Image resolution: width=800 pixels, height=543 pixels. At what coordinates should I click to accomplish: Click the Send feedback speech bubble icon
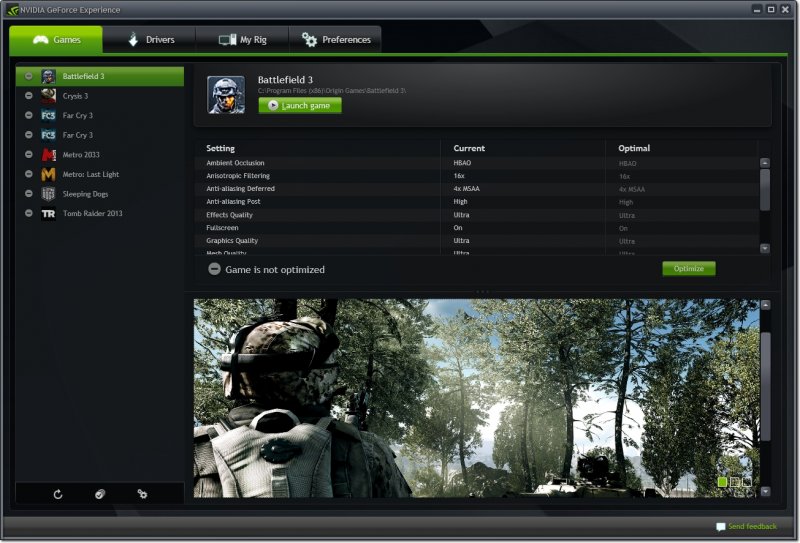(720, 527)
